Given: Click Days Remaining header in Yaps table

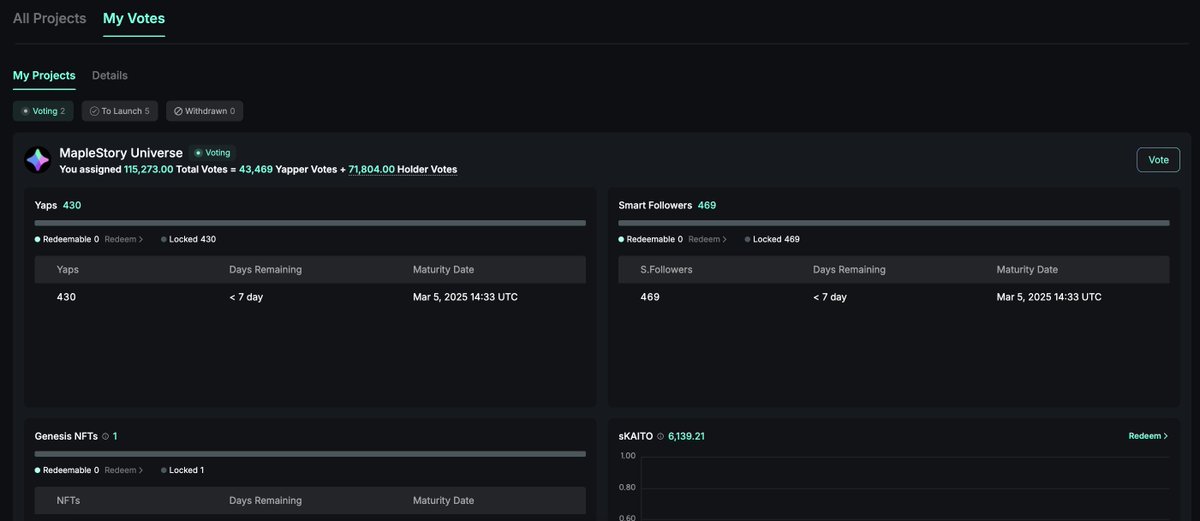Looking at the screenshot, I should [x=265, y=270].
